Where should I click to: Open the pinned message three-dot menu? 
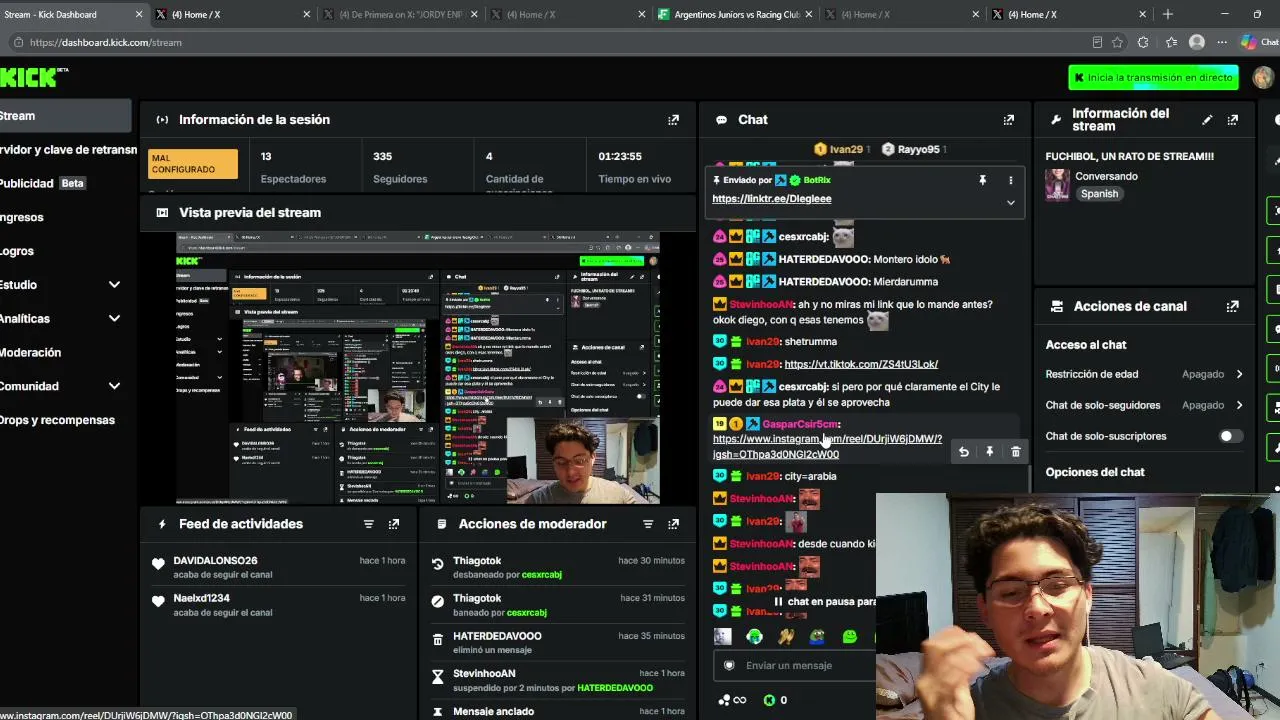[1010, 180]
